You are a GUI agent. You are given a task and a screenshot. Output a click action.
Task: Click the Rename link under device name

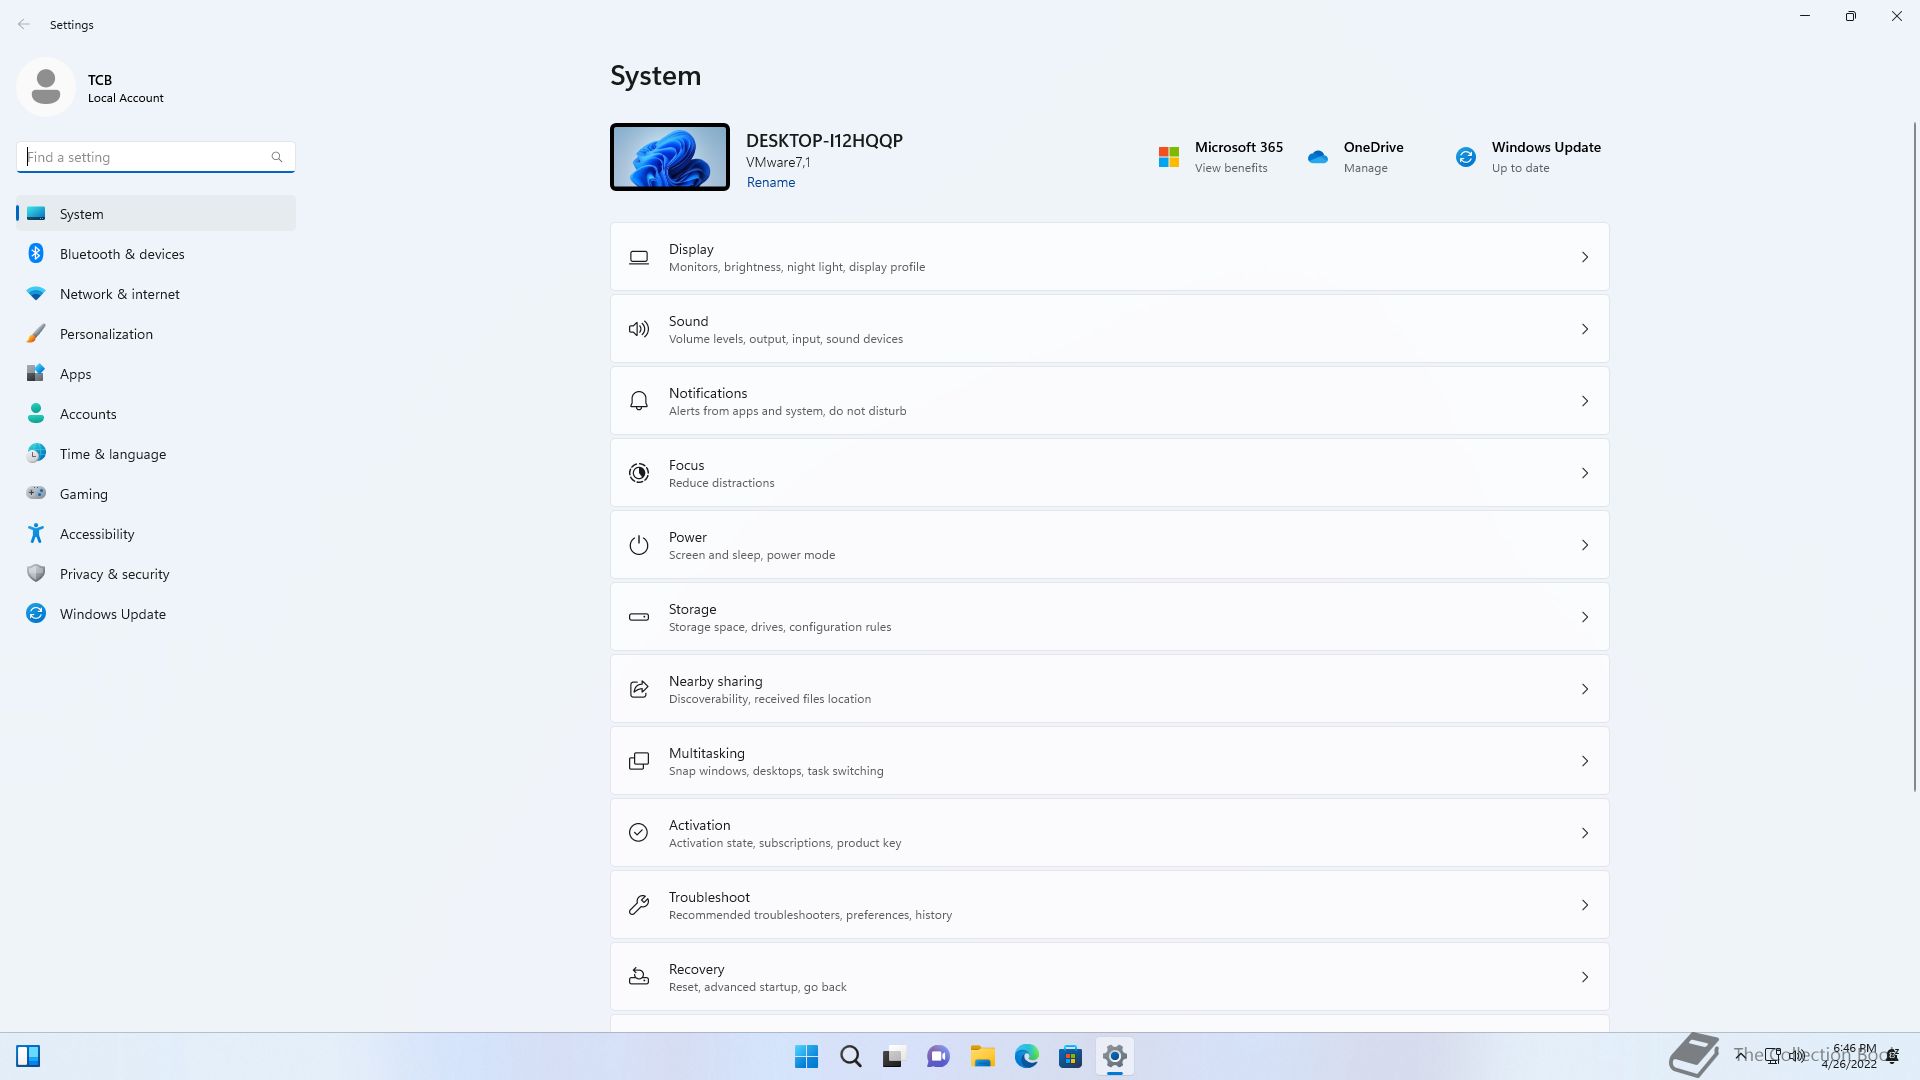point(770,182)
